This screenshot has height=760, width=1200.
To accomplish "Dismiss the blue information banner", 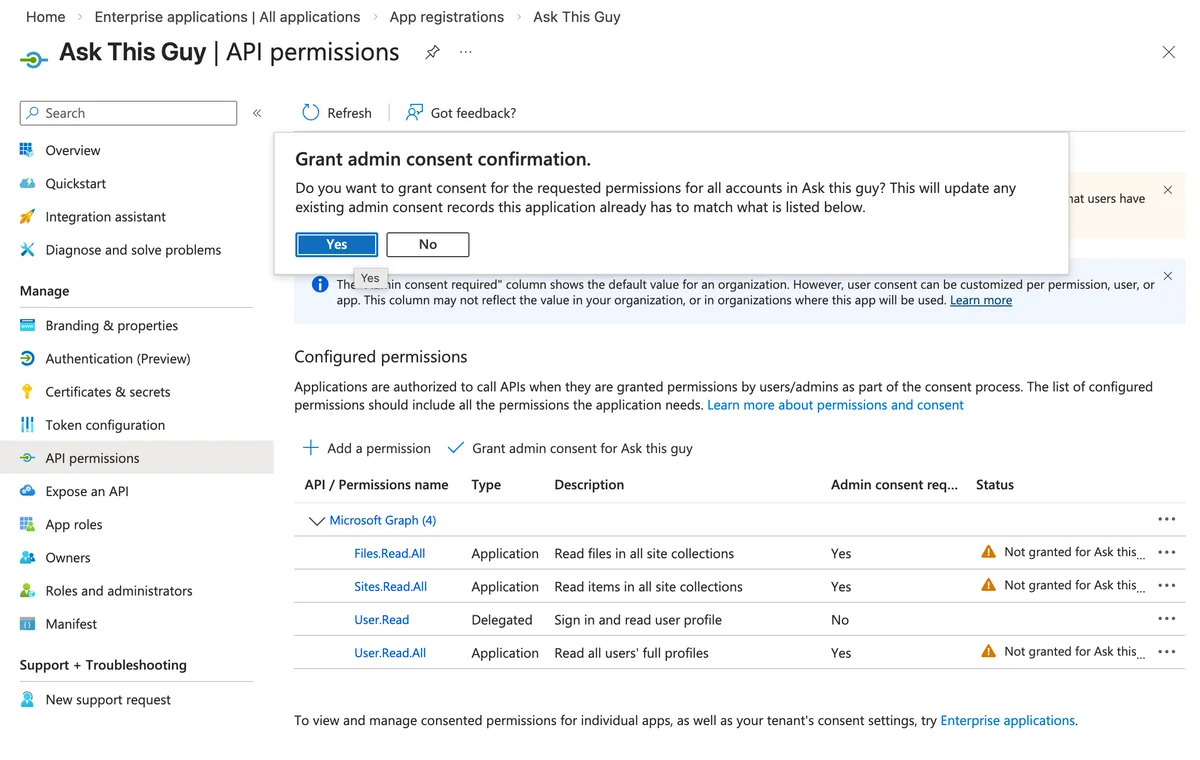I will coord(1168,276).
